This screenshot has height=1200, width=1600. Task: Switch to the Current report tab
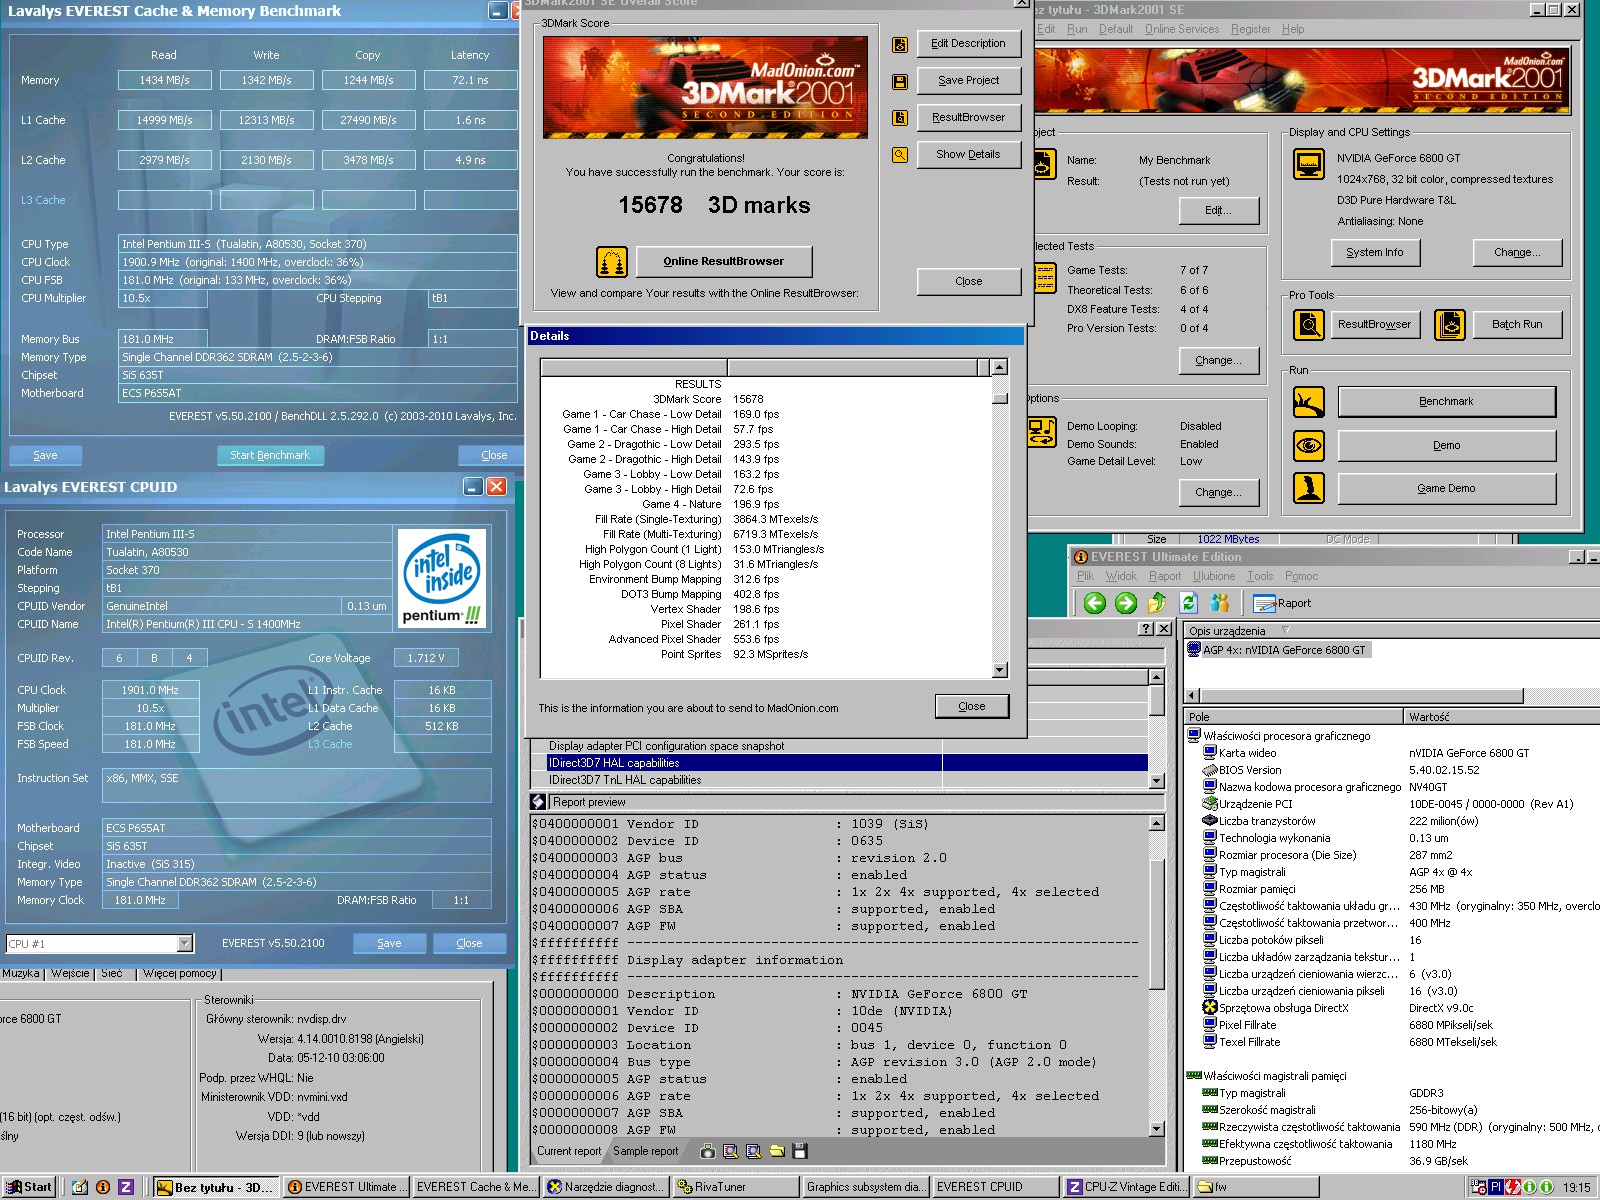(569, 1152)
